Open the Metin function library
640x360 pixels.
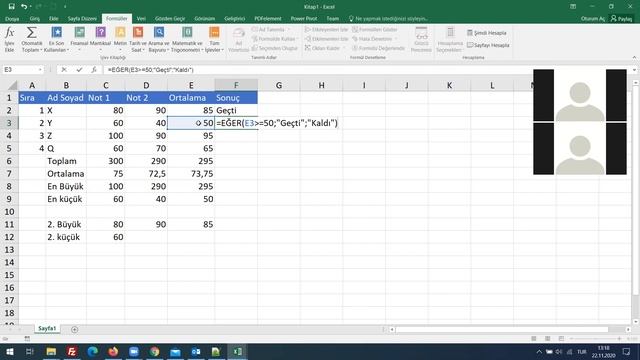(x=120, y=40)
